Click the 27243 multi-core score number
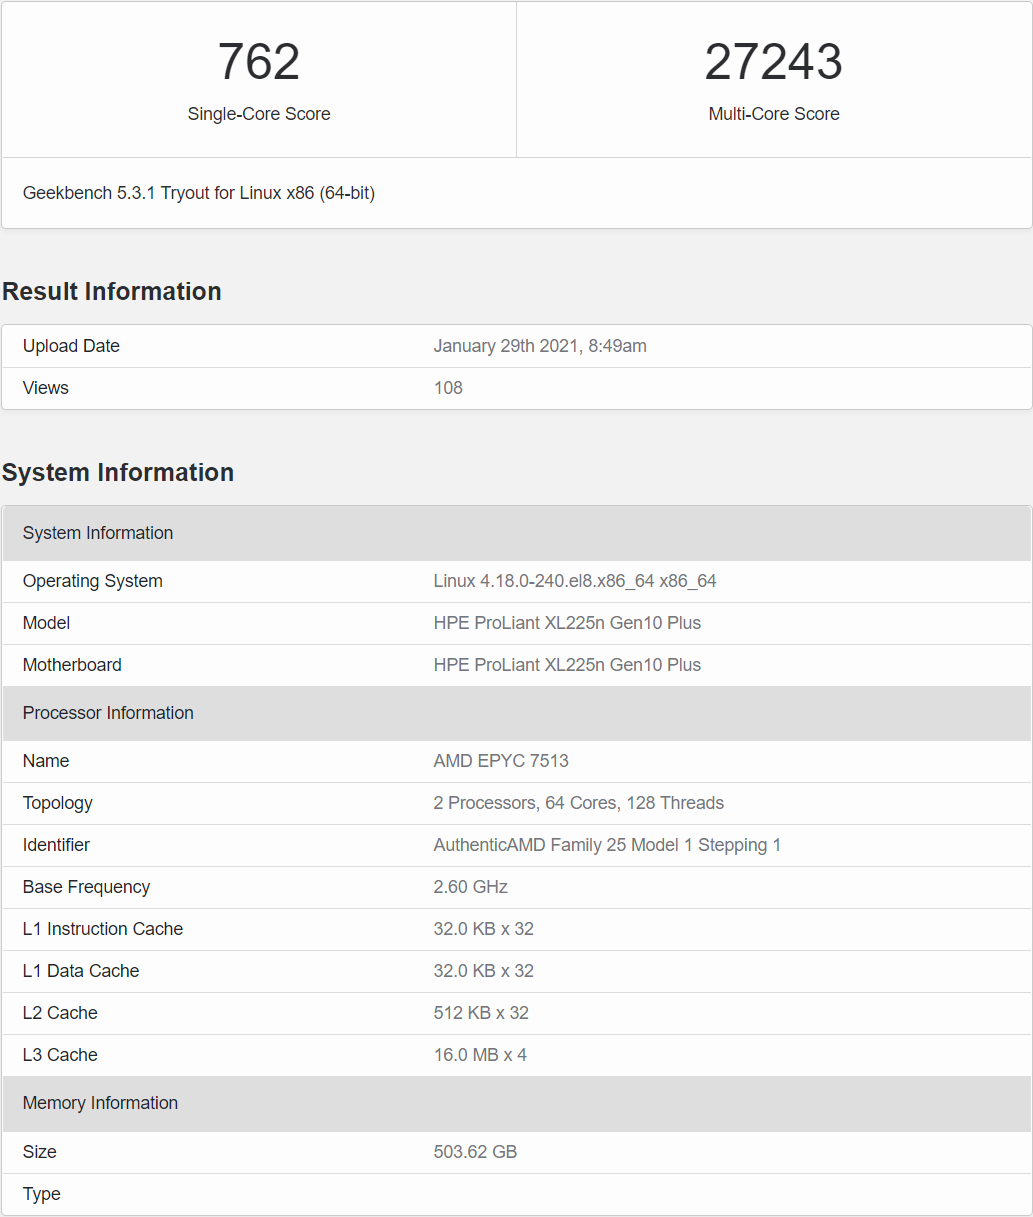Viewport: 1033px width, 1217px height. pos(773,62)
